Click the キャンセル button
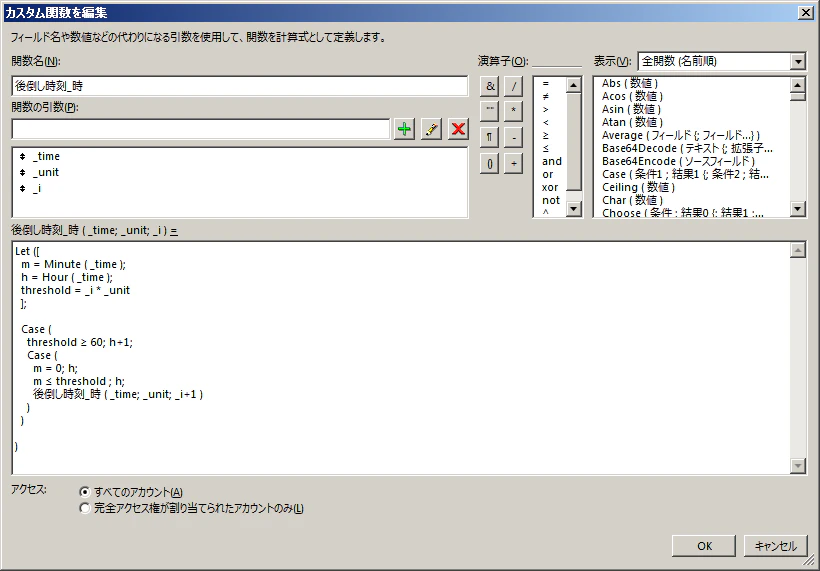The height and width of the screenshot is (571, 820). [776, 546]
